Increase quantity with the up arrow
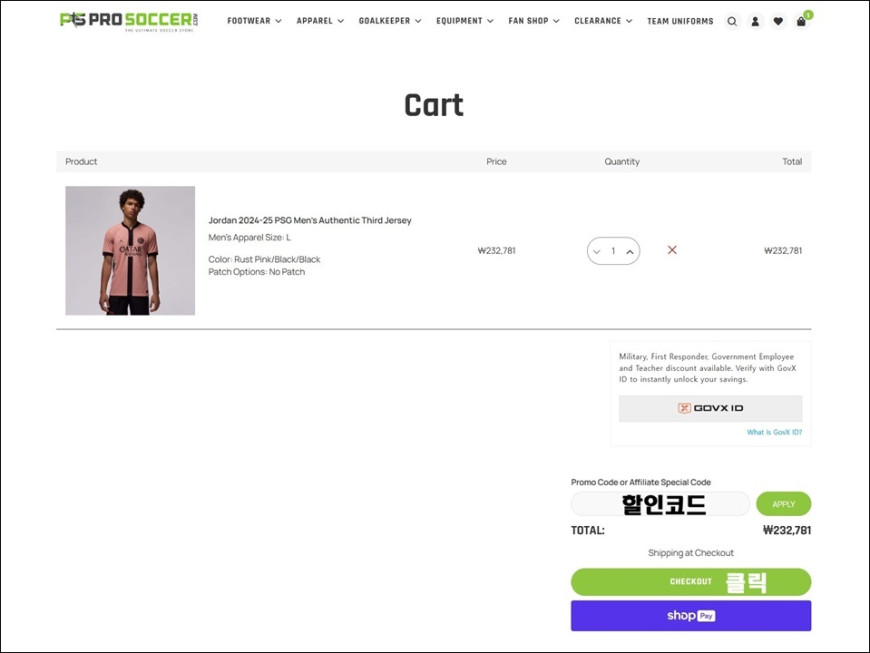The width and height of the screenshot is (870, 653). point(630,251)
